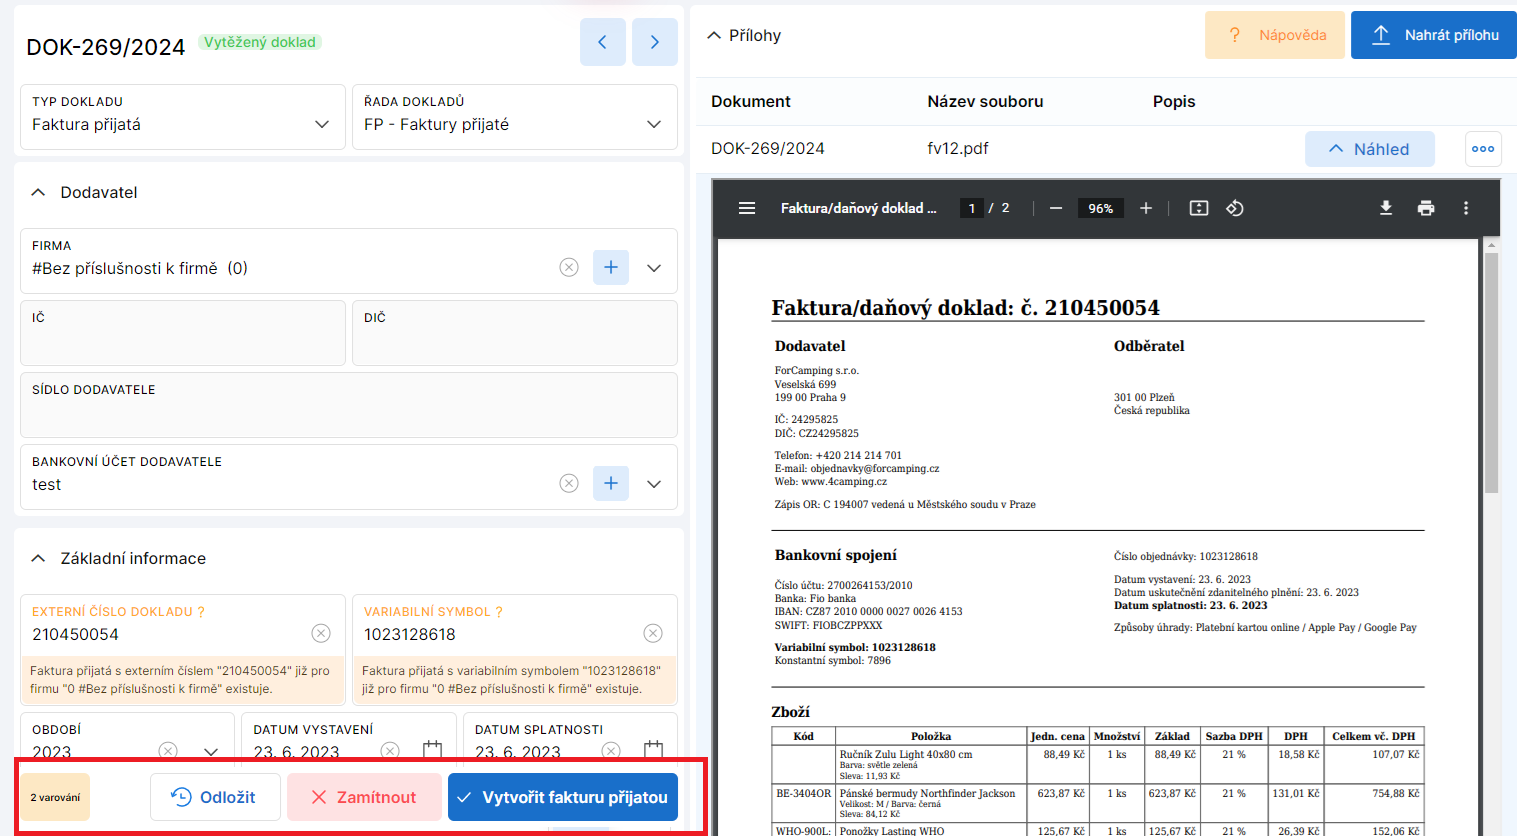The image size is (1517, 836).
Task: Click the Název souboru column header
Action: click(985, 101)
